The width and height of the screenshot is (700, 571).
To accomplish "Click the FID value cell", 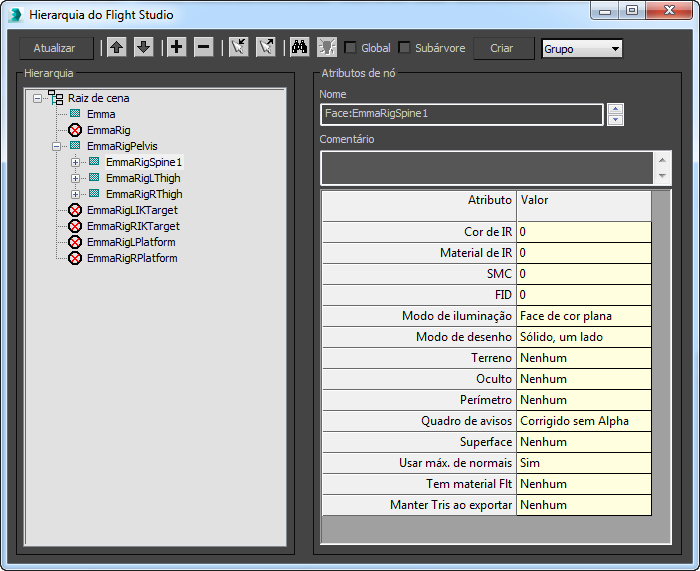I will pos(584,295).
